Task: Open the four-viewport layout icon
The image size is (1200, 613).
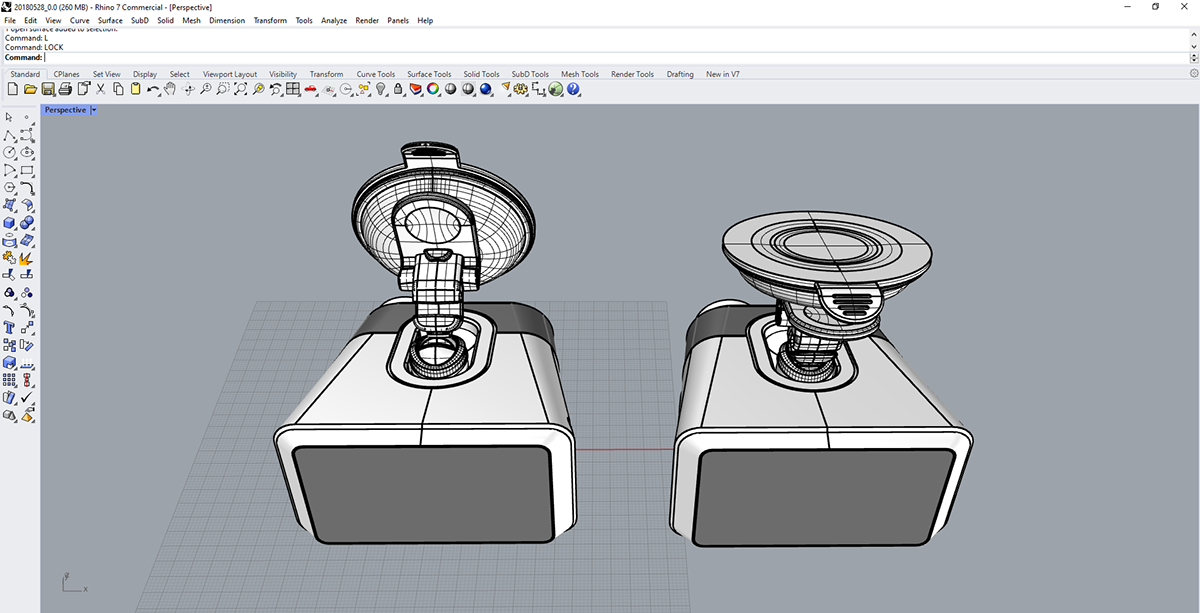Action: tap(293, 90)
